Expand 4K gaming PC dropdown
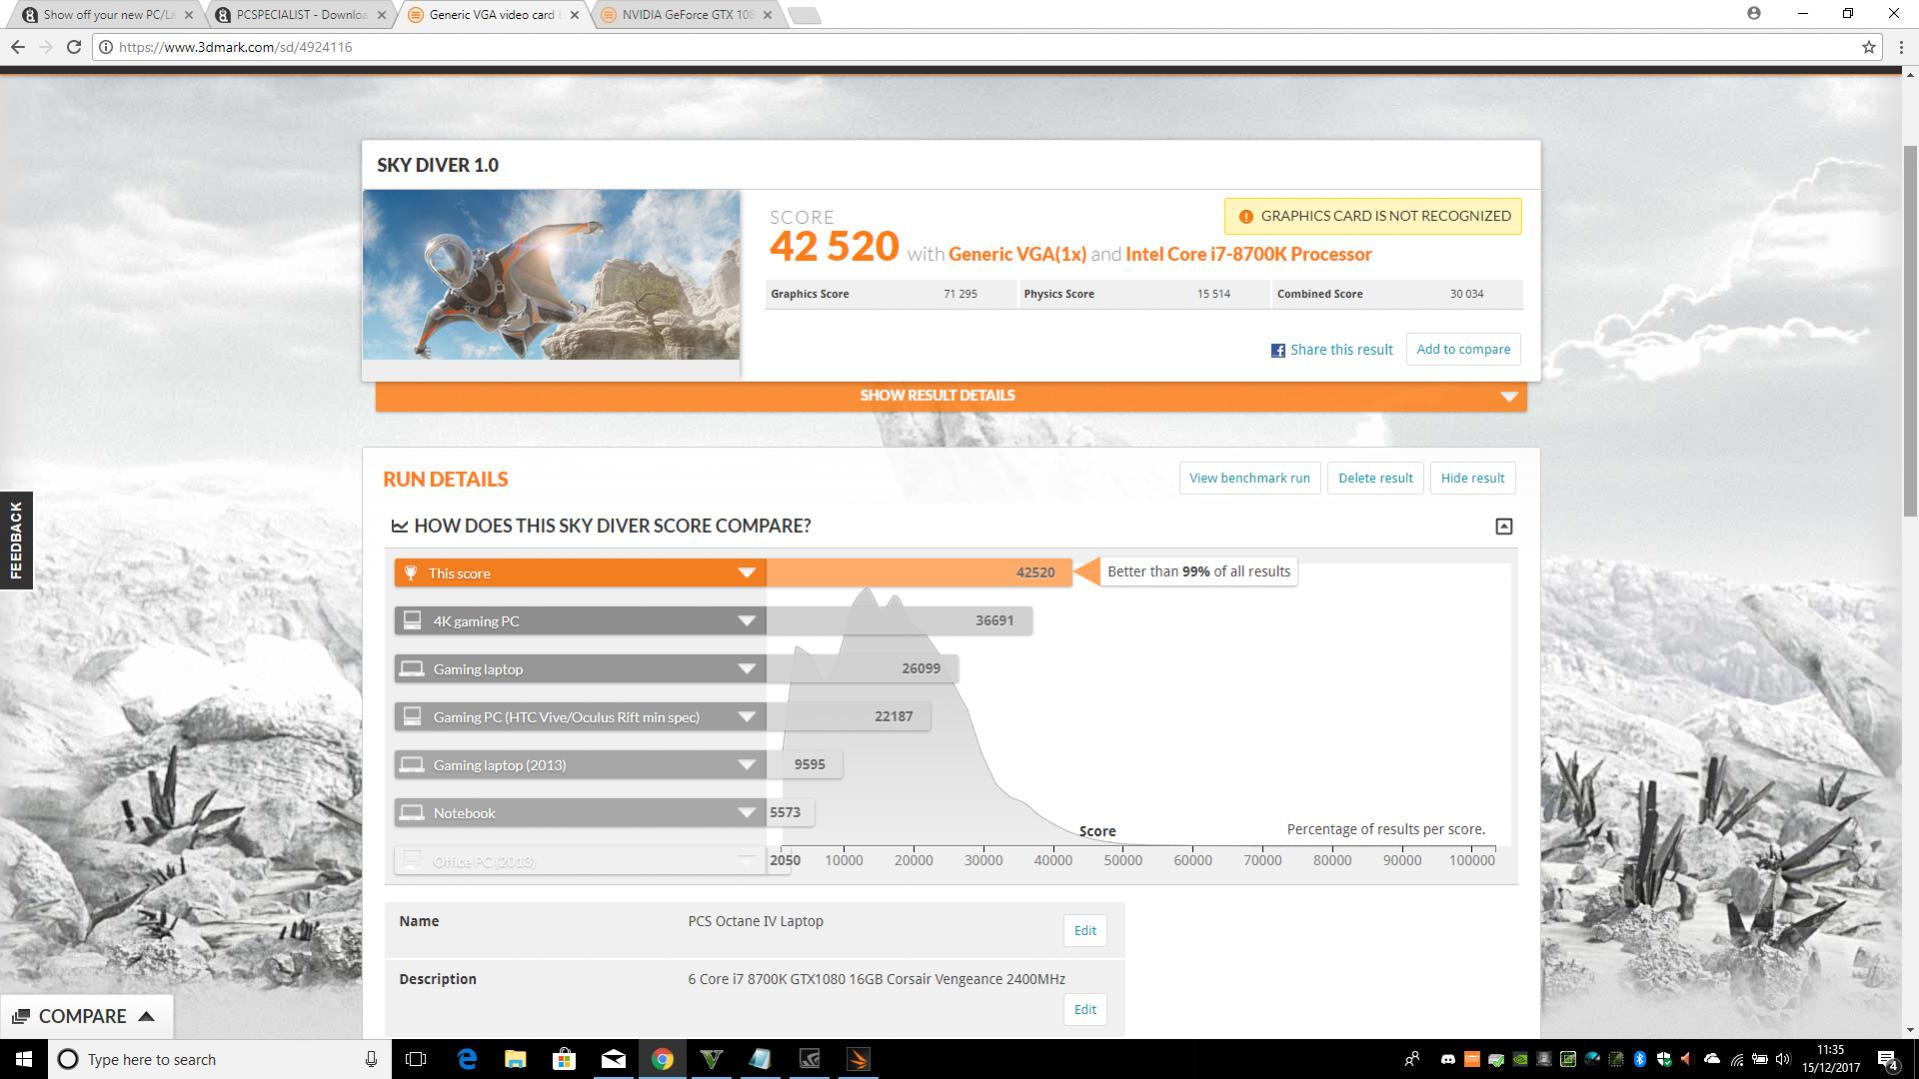Viewport: 1919px width, 1079px height. tap(746, 621)
